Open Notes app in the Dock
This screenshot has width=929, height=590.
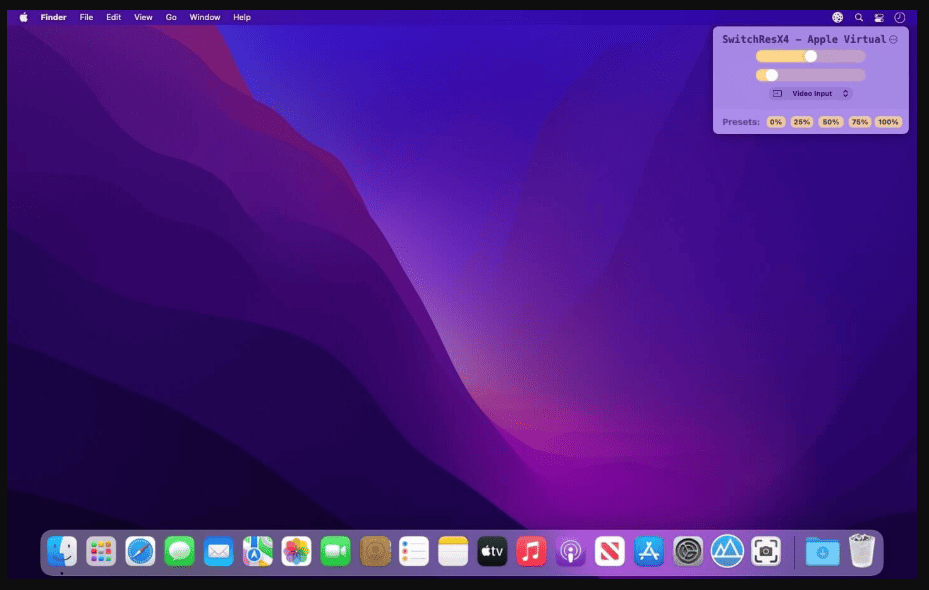tap(453, 551)
